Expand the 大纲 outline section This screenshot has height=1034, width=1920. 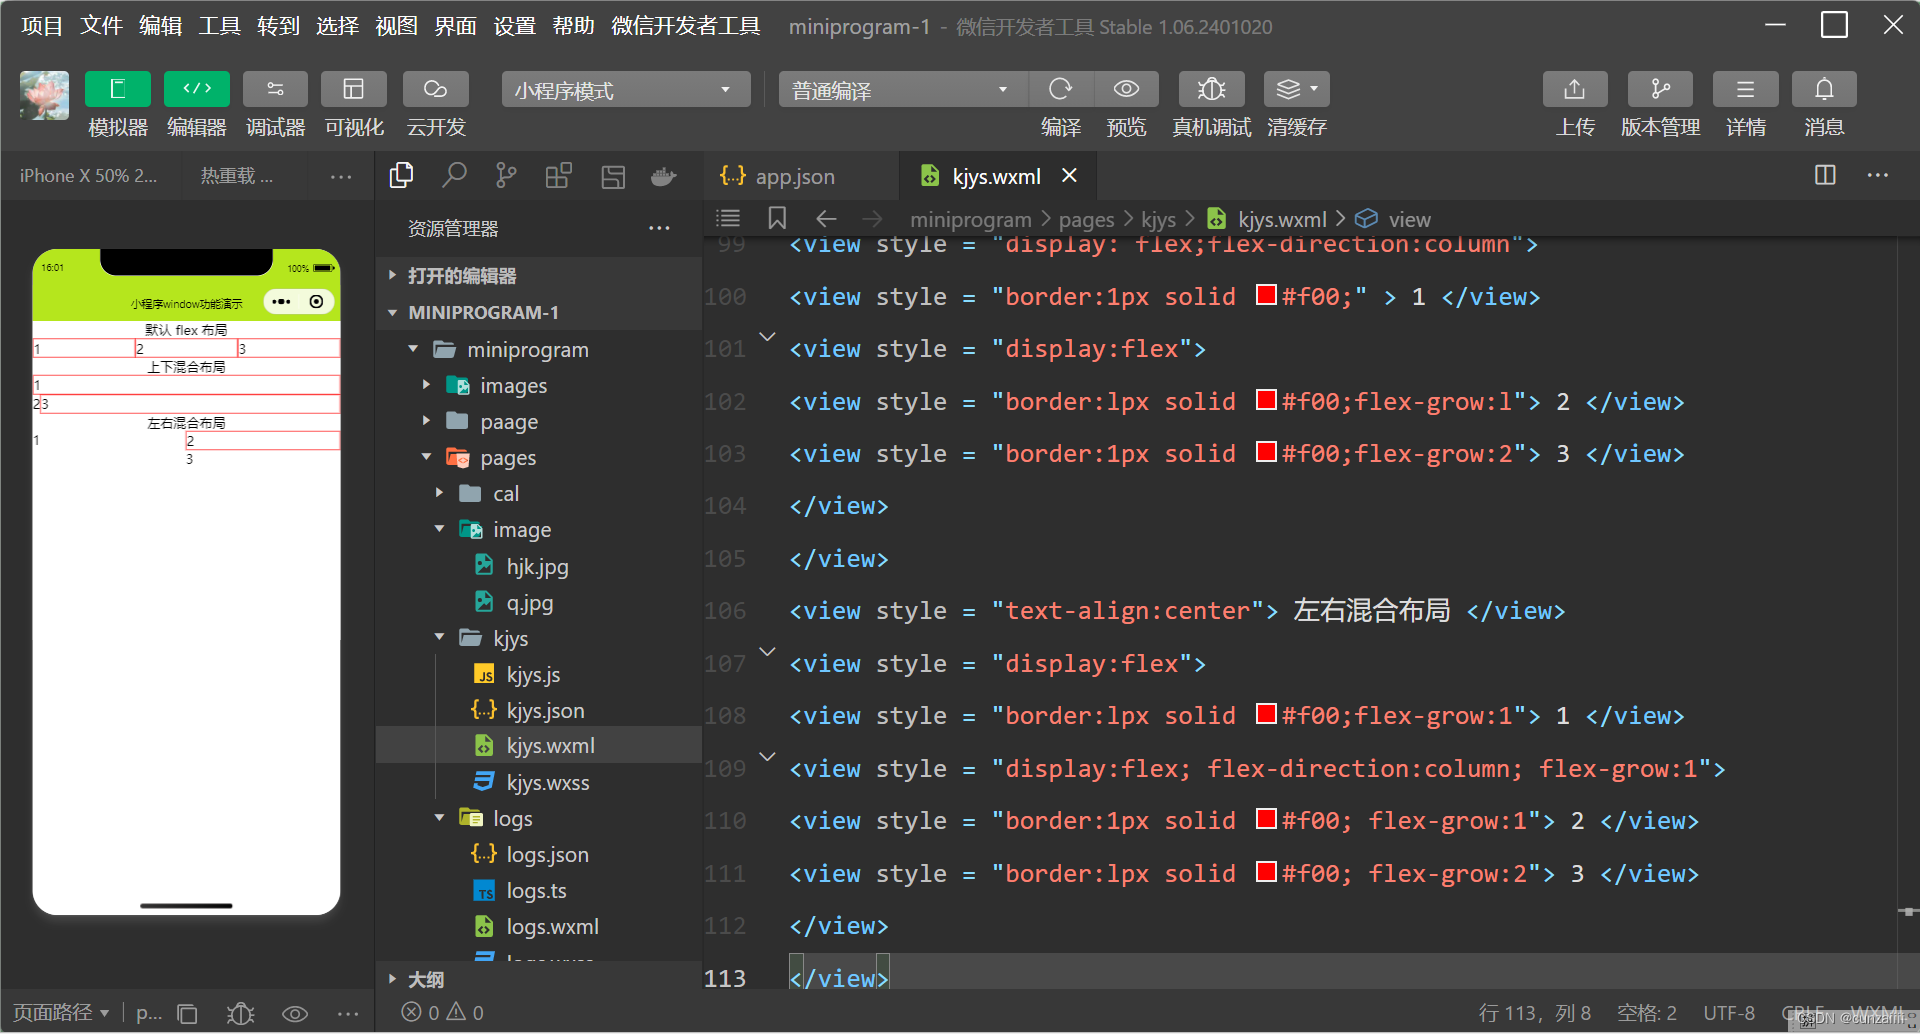click(539, 979)
